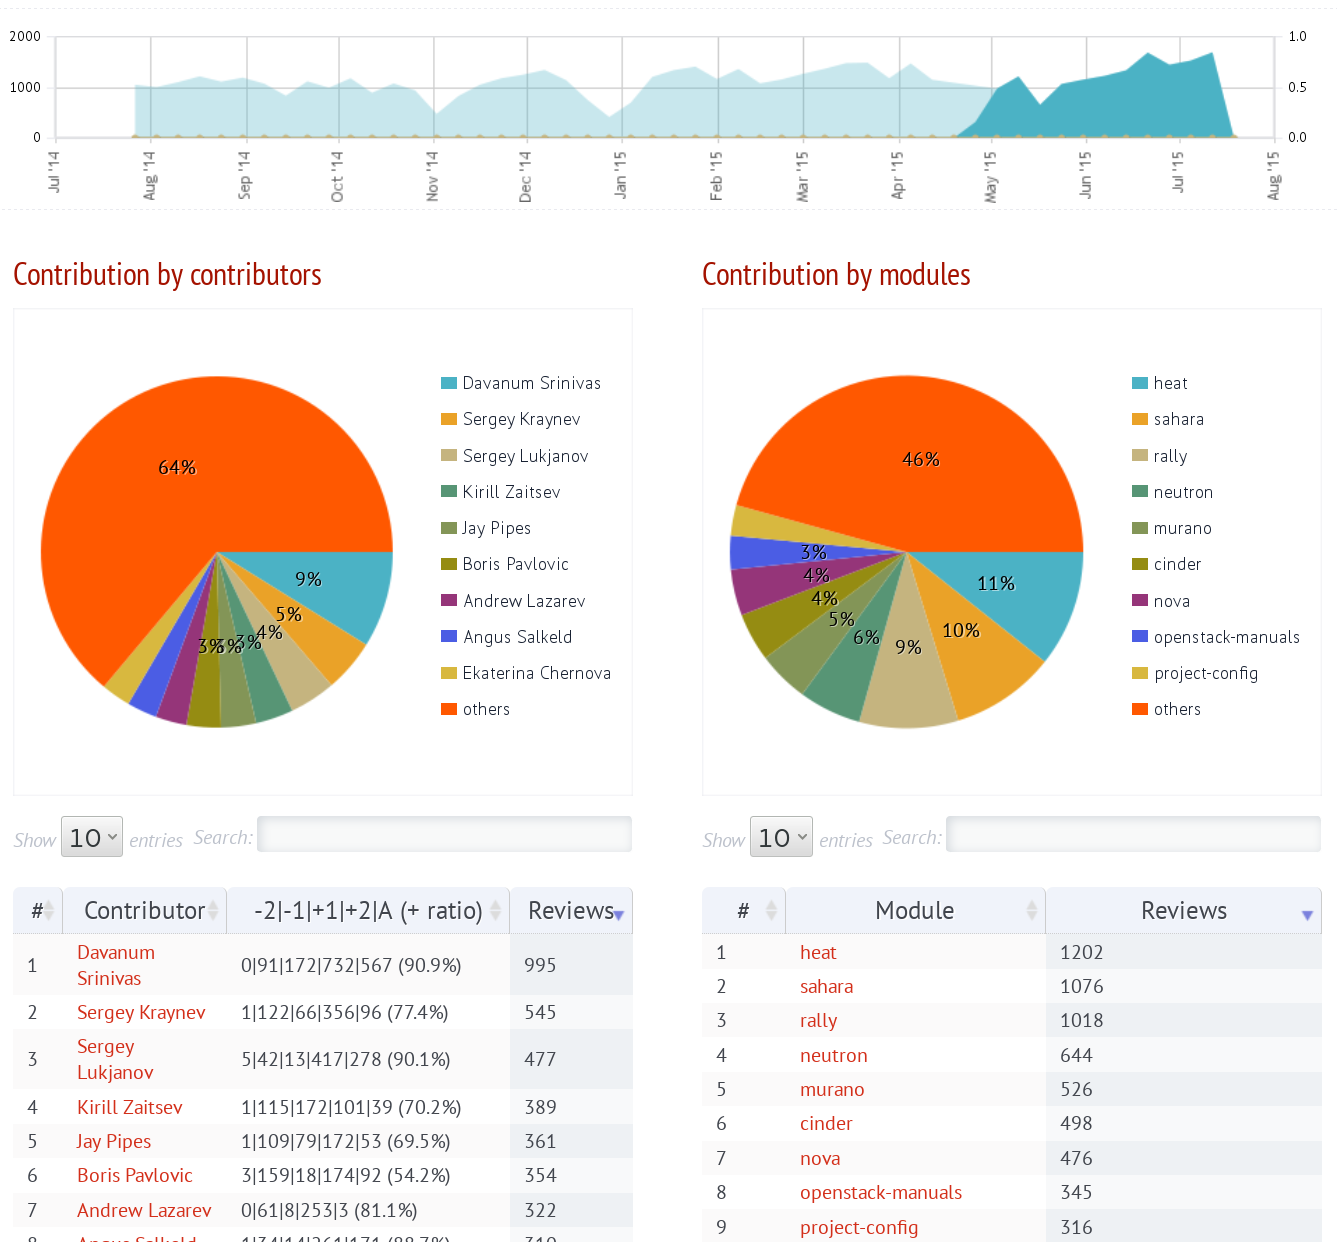This screenshot has height=1242, width=1342.
Task: Toggle heat legend item in modules chart
Action: [1169, 383]
